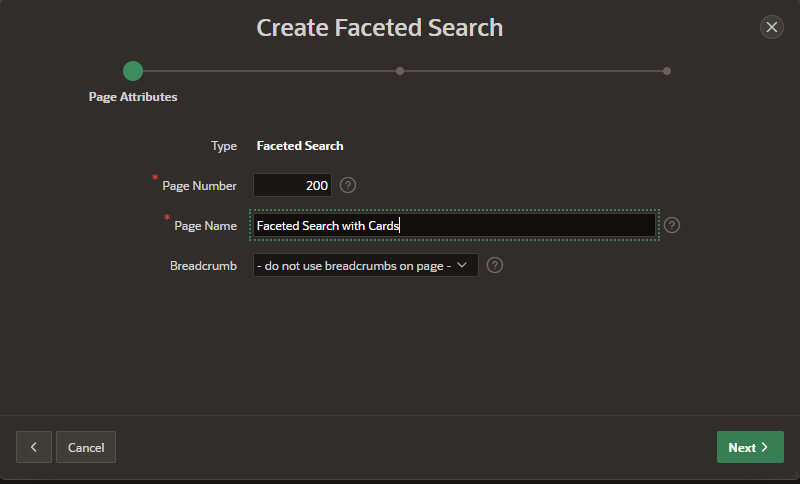Jump to the final wizard step dot
This screenshot has width=800, height=484.
(x=667, y=71)
